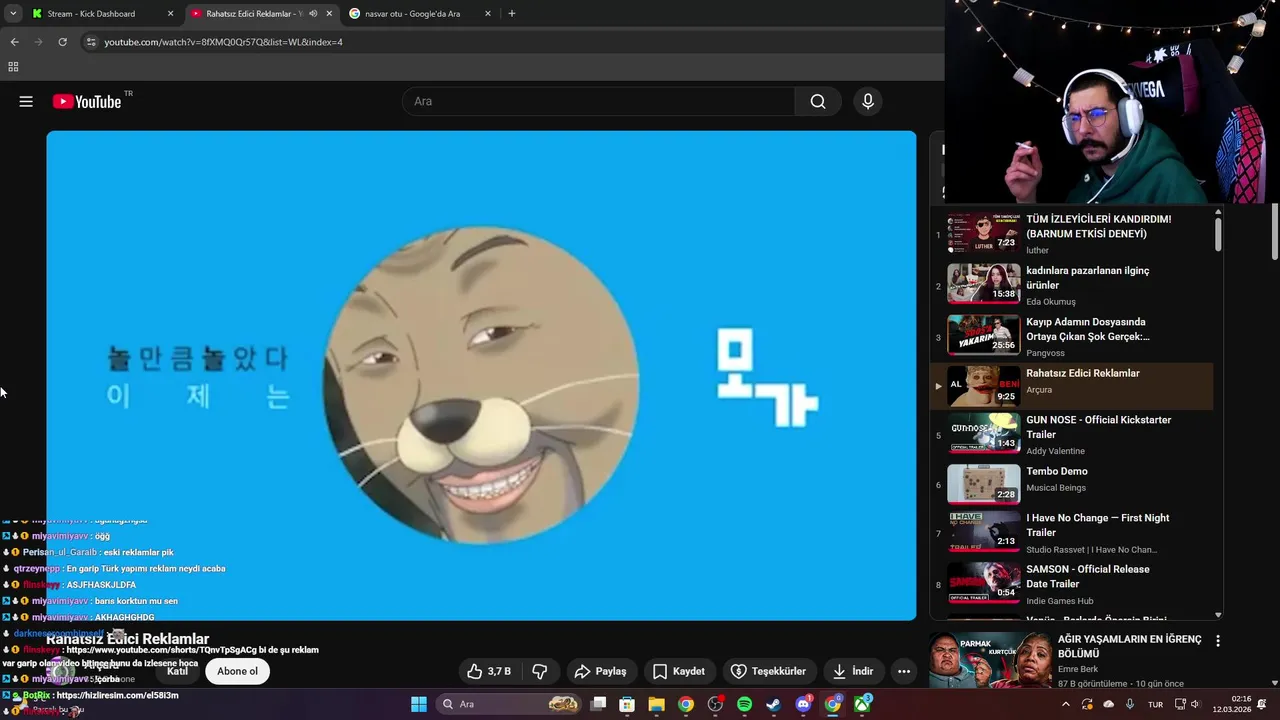The image size is (1280, 720).
Task: Start voice search with the microphone
Action: tap(868, 101)
